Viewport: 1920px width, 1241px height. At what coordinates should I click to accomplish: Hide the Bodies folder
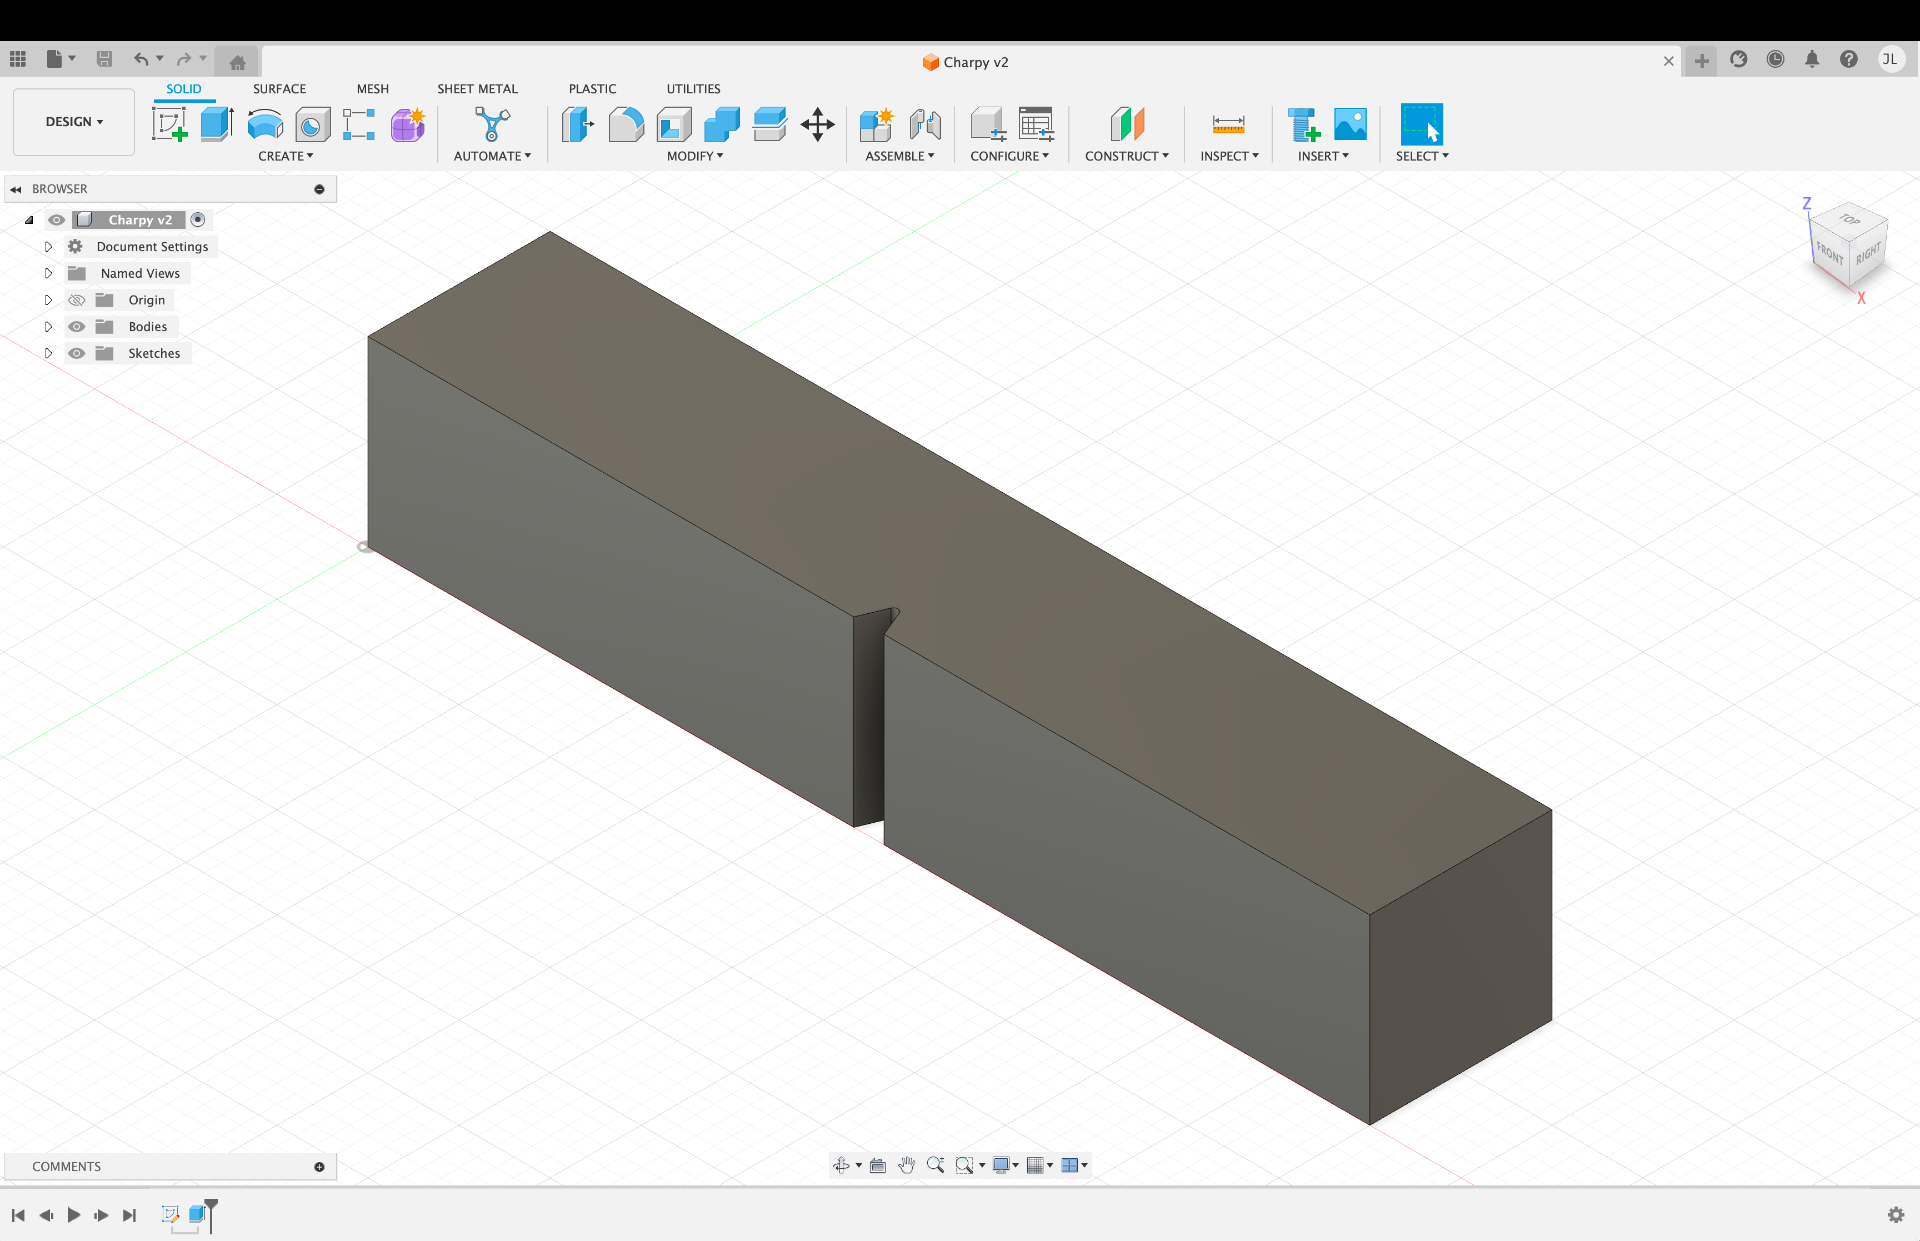[x=76, y=327]
